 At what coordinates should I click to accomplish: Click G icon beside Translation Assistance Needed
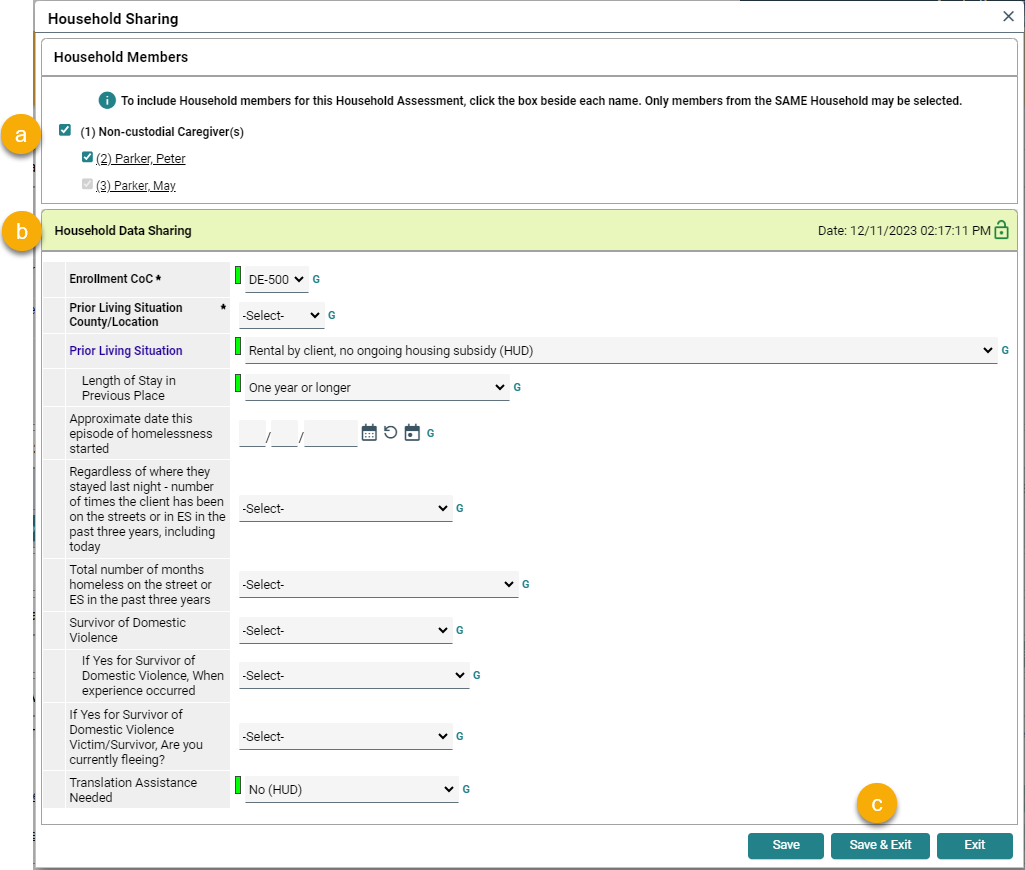466,789
